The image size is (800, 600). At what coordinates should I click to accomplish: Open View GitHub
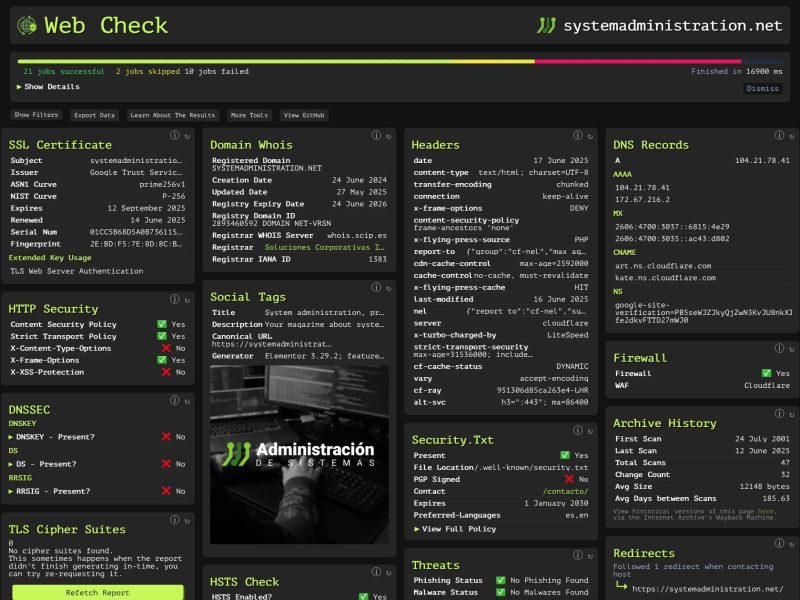304,115
